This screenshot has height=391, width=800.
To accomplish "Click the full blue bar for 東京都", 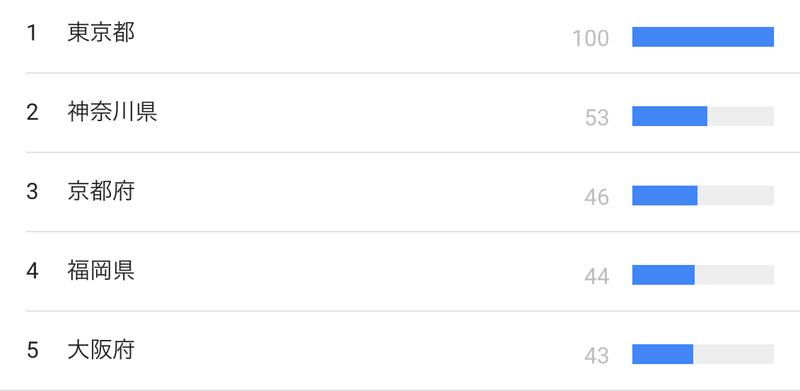I will click(703, 37).
